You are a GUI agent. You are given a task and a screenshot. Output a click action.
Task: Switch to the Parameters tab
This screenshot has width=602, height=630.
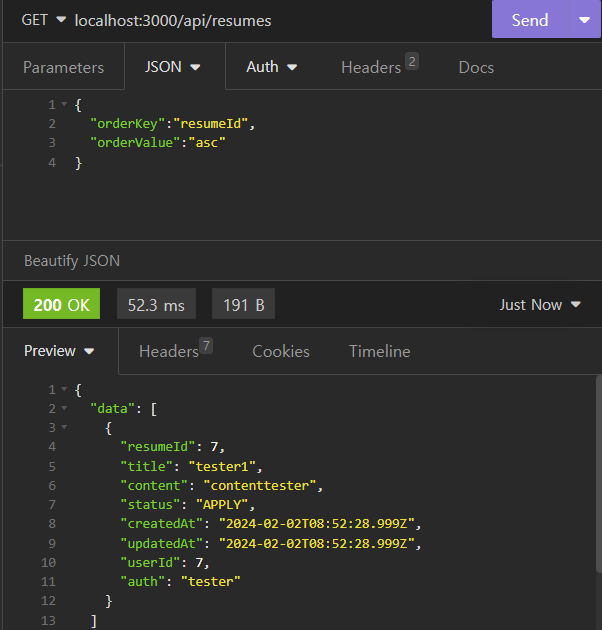(x=63, y=67)
